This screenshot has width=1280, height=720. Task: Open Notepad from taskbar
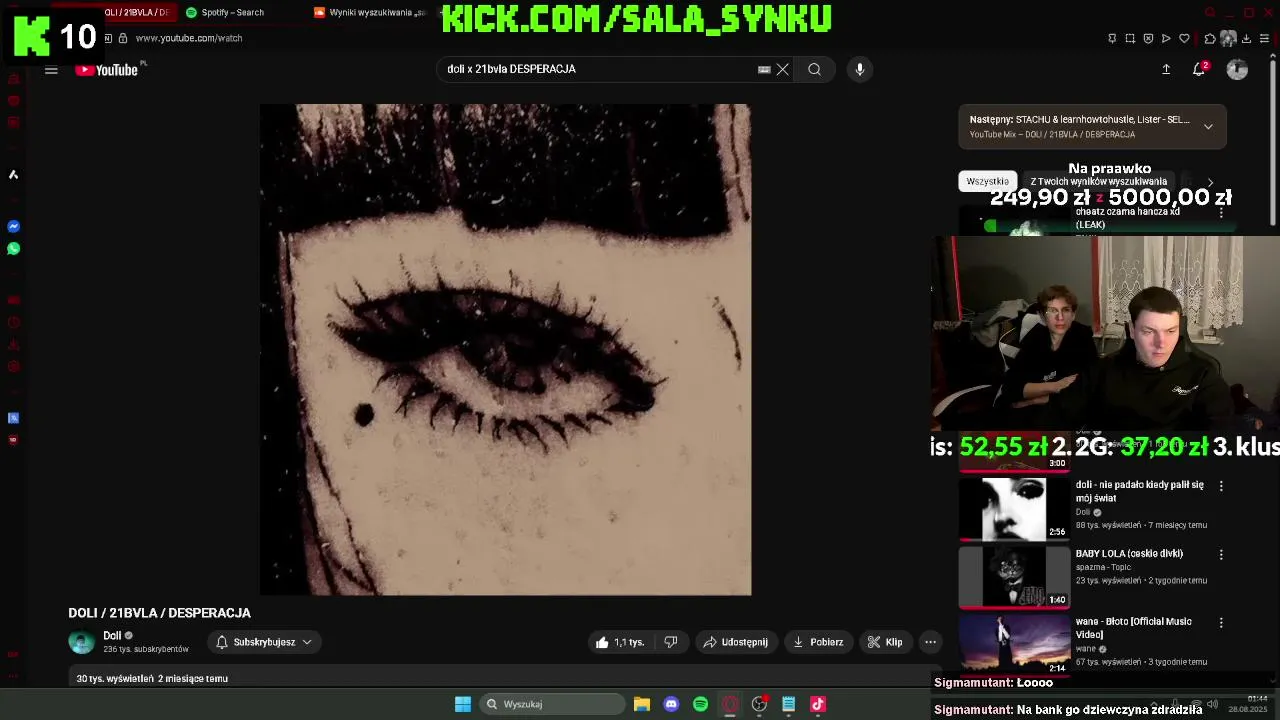click(x=788, y=704)
